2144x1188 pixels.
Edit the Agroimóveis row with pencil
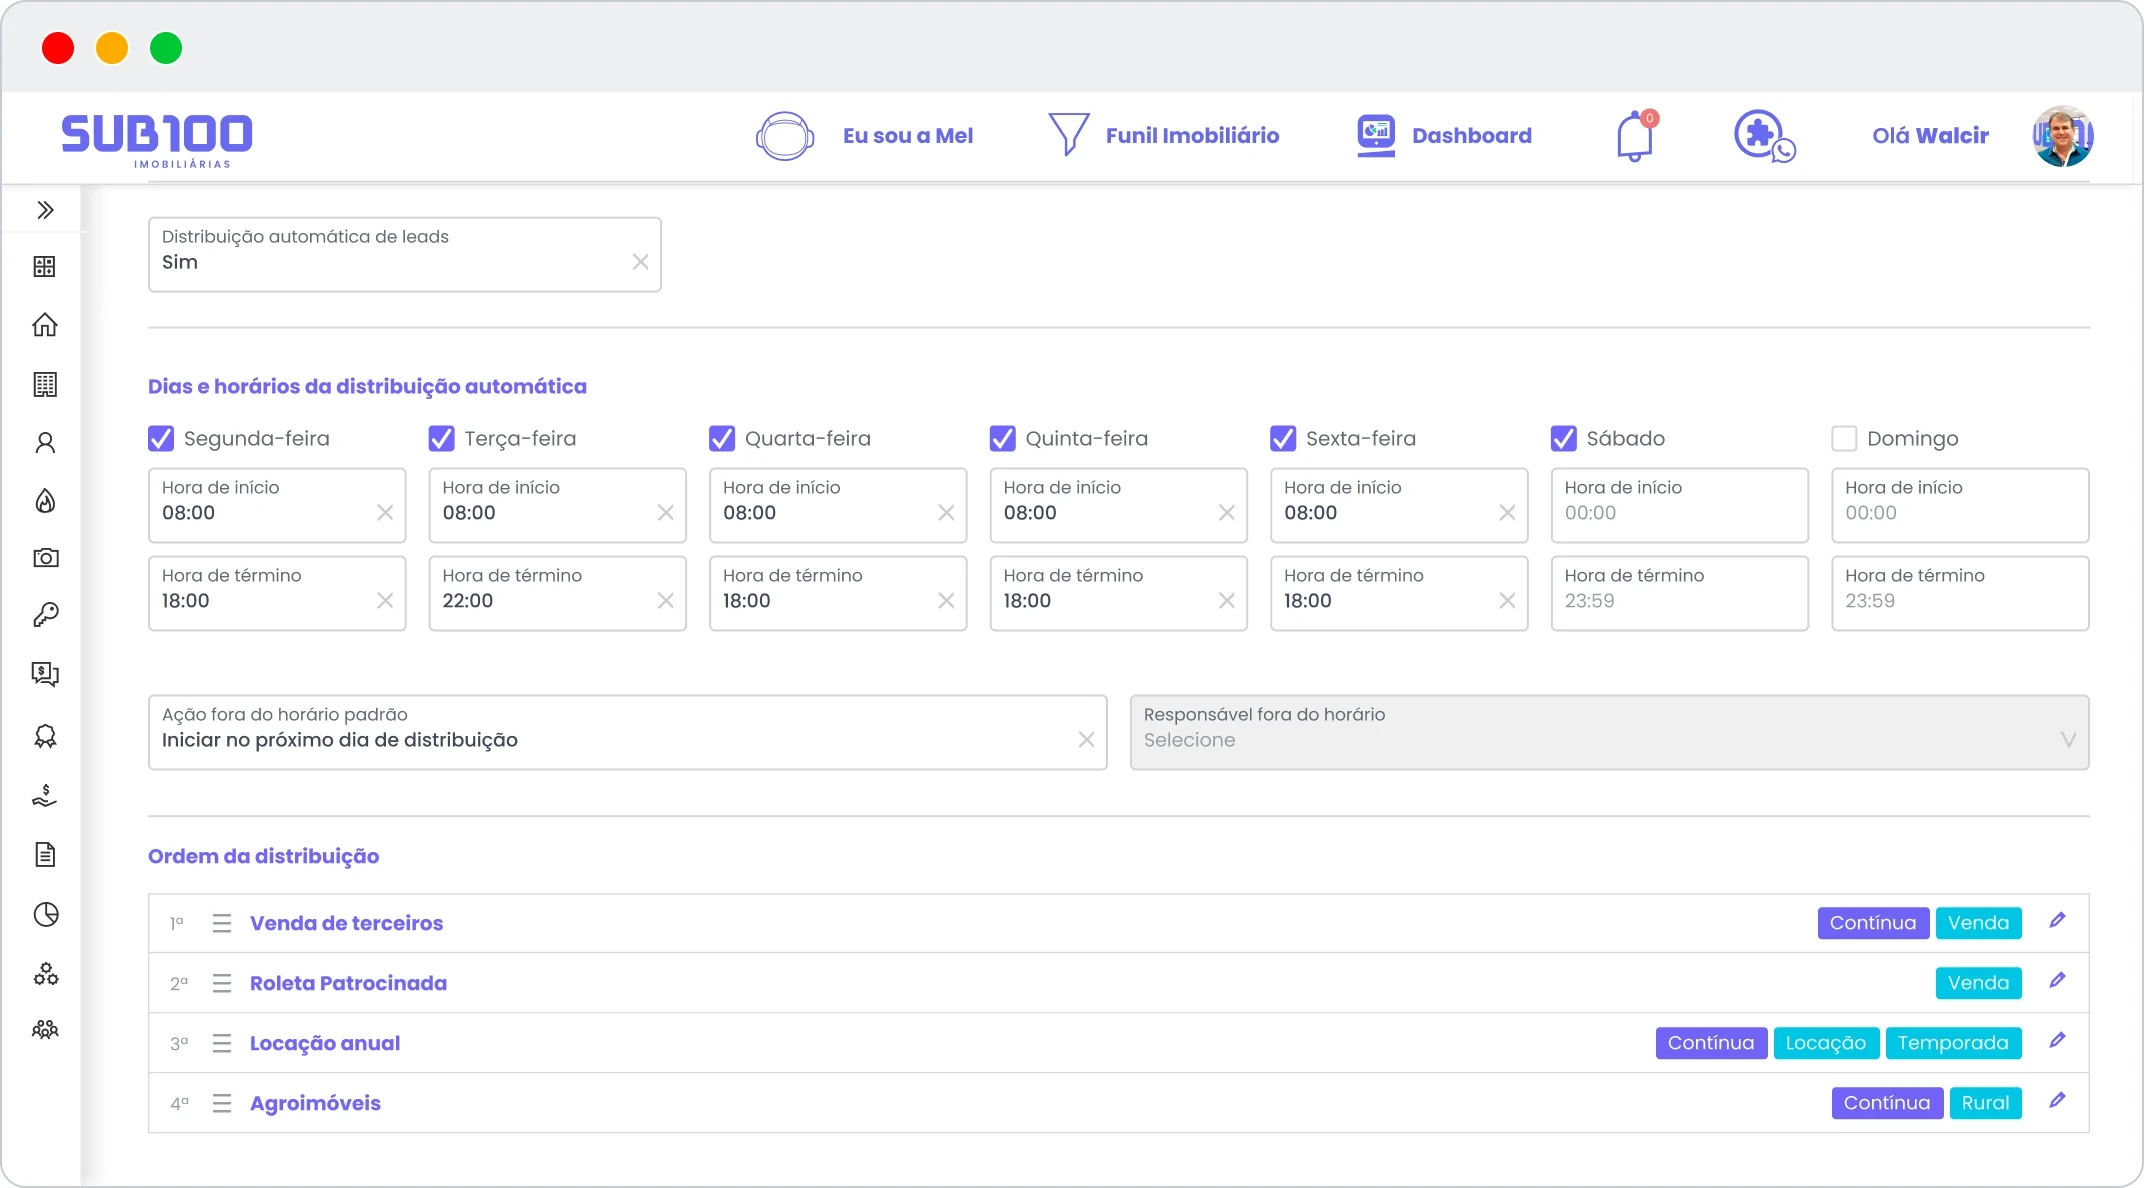click(x=2057, y=1101)
